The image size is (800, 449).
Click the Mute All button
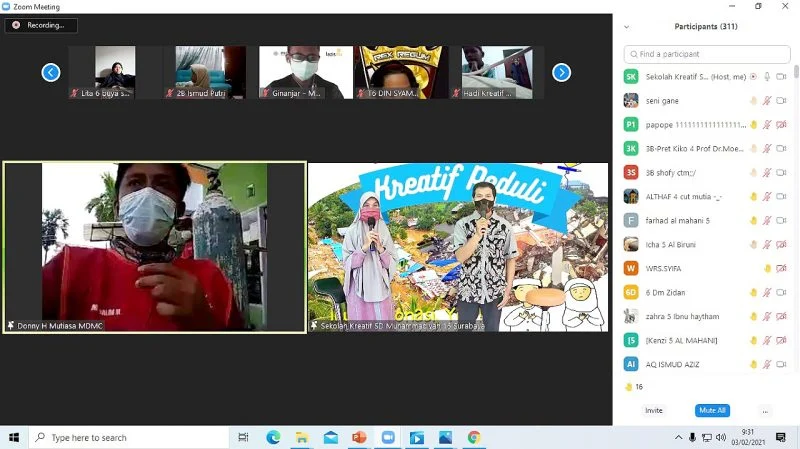711,410
